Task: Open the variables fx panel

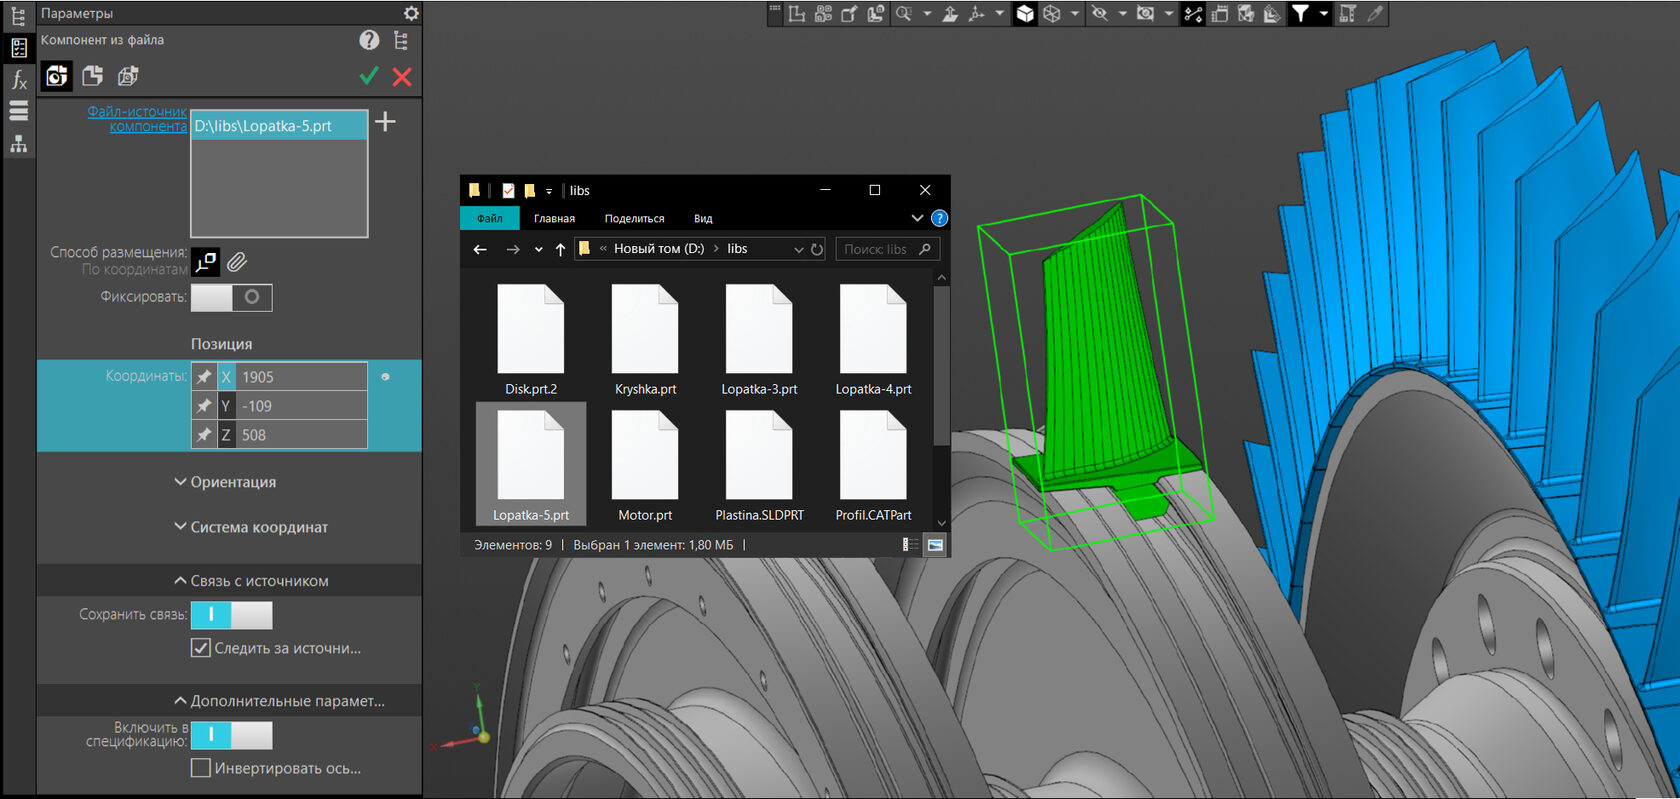Action: 18,79
